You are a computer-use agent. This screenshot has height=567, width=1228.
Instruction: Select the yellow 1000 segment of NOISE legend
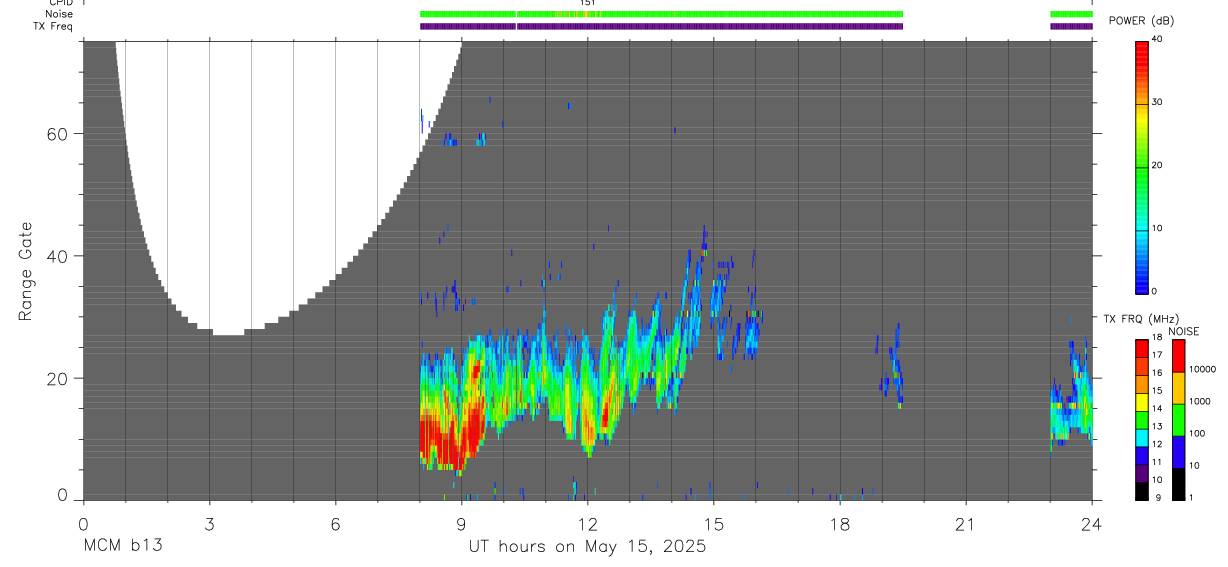pyautogui.click(x=1179, y=387)
